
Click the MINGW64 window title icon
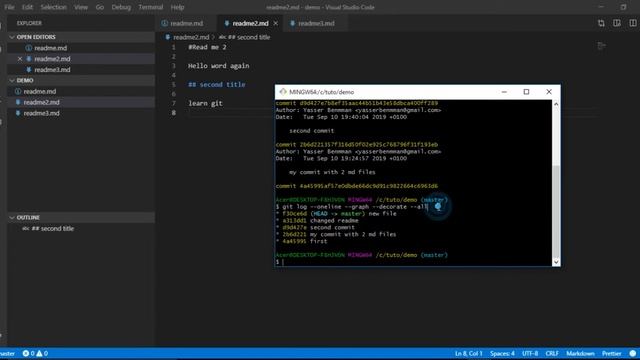tap(282, 92)
